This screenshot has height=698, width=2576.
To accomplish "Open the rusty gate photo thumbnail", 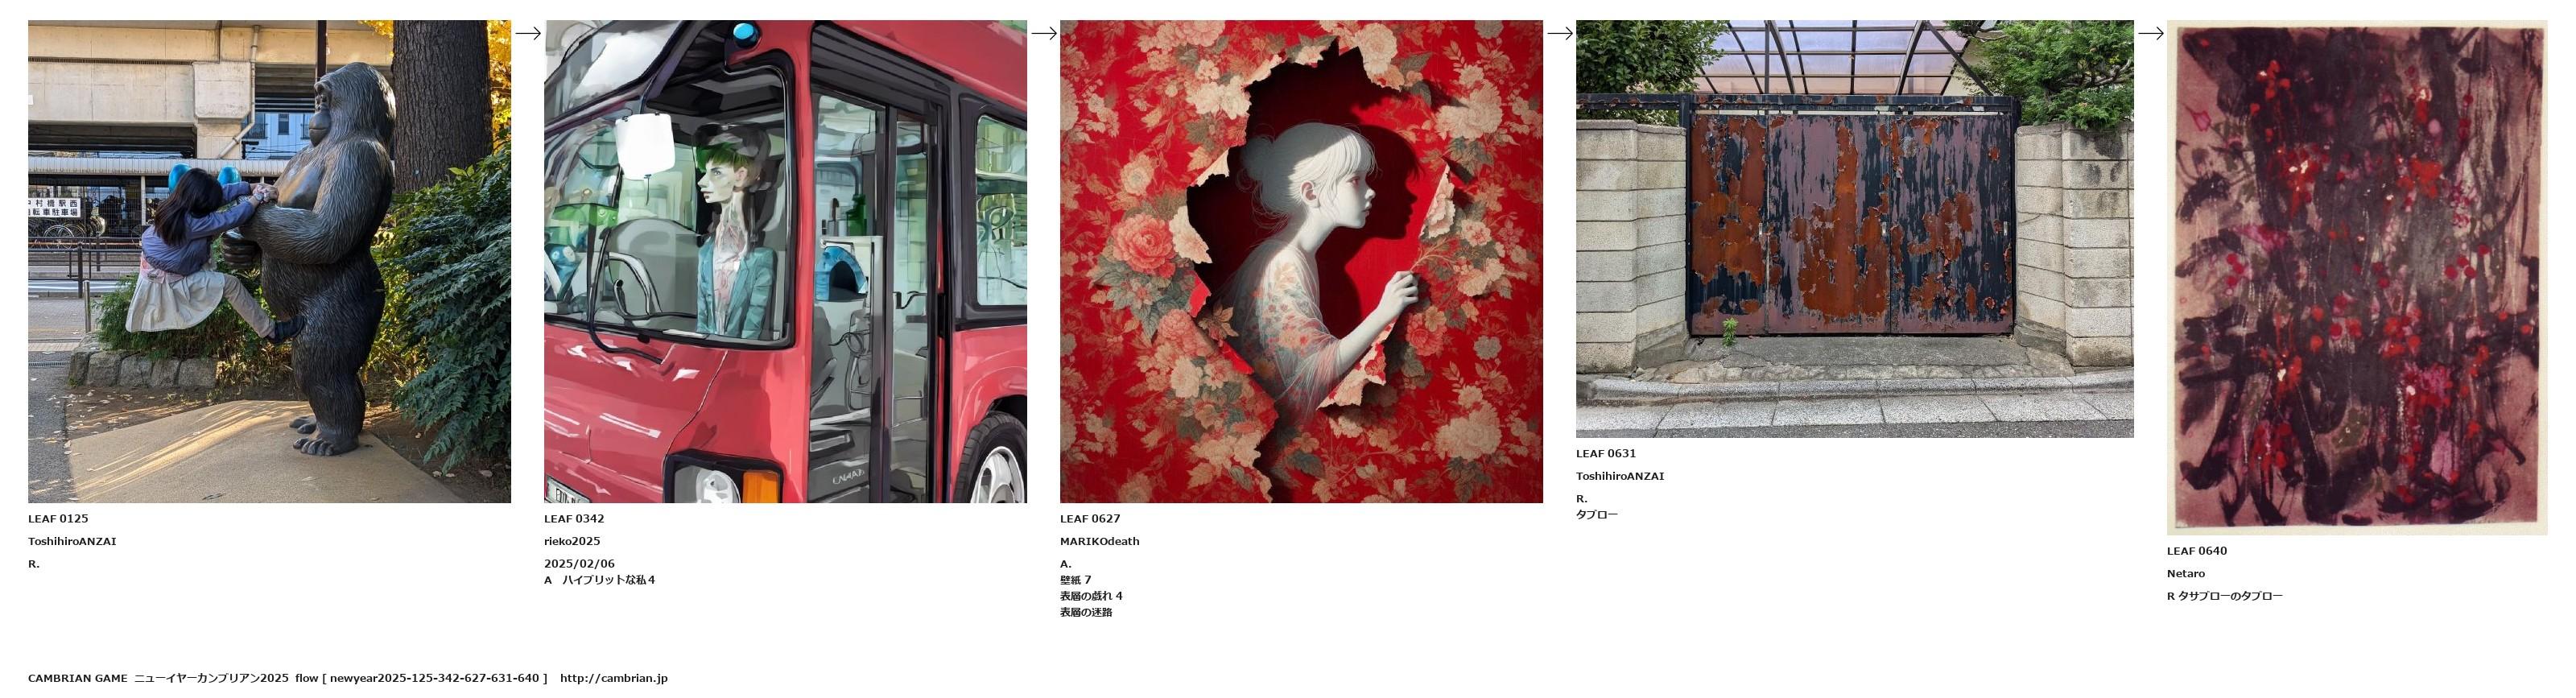I will pos(1854,229).
